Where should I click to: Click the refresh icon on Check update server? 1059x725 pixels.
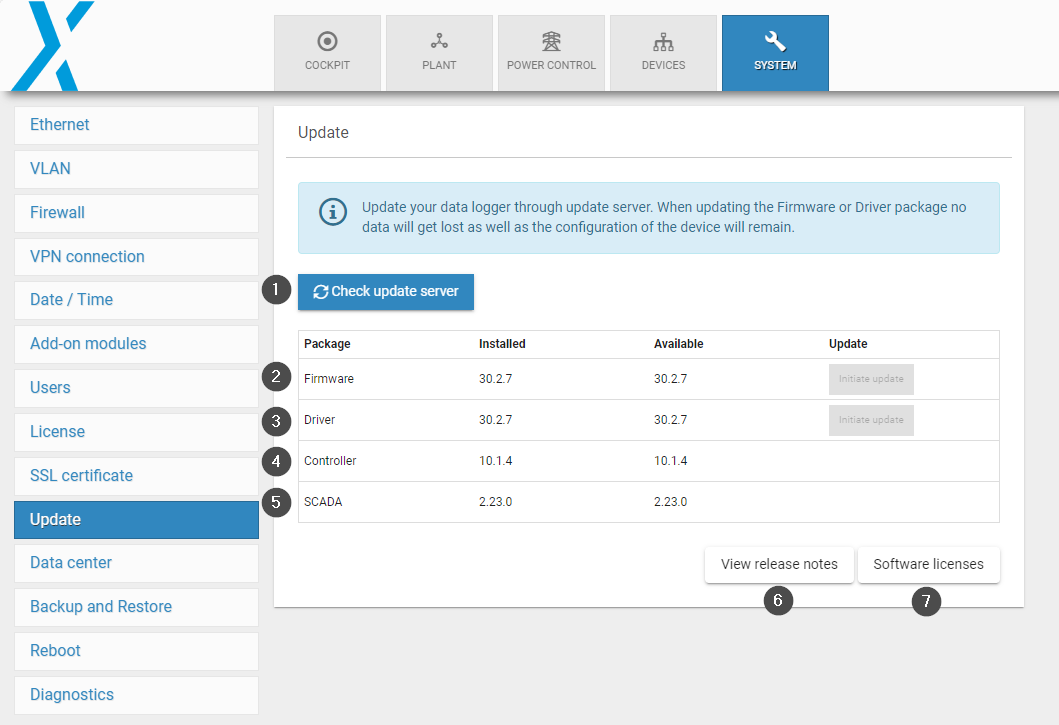[320, 292]
